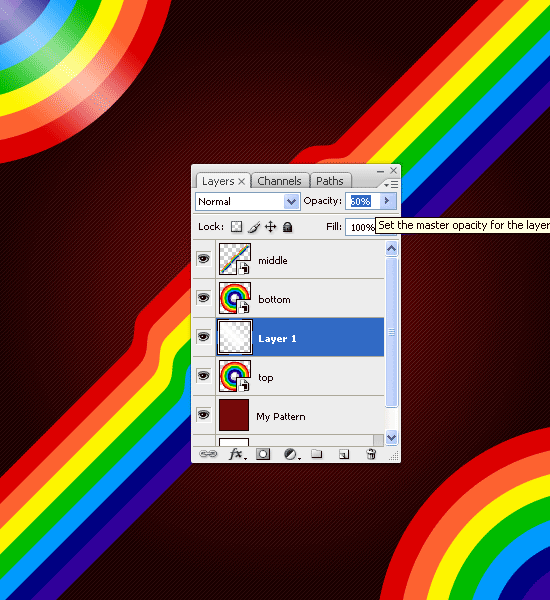Select the layer named top
550x600 pixels.
point(266,378)
